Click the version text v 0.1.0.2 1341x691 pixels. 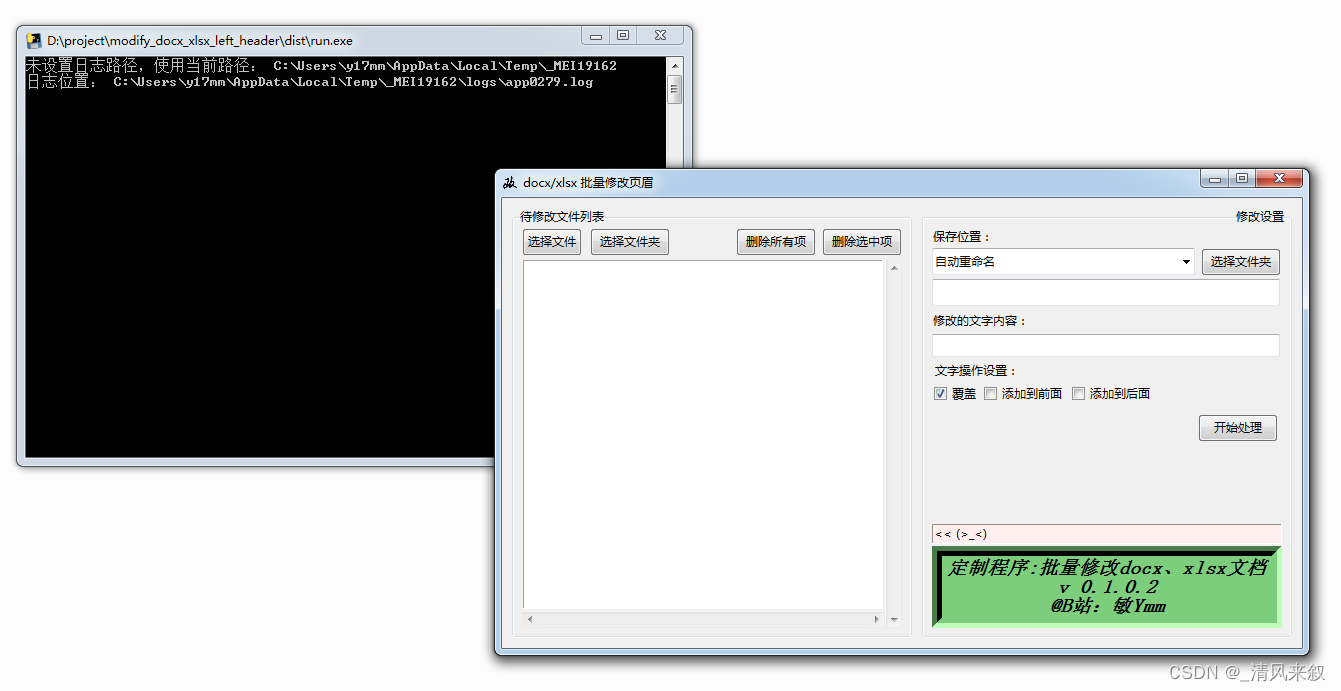click(x=1108, y=587)
